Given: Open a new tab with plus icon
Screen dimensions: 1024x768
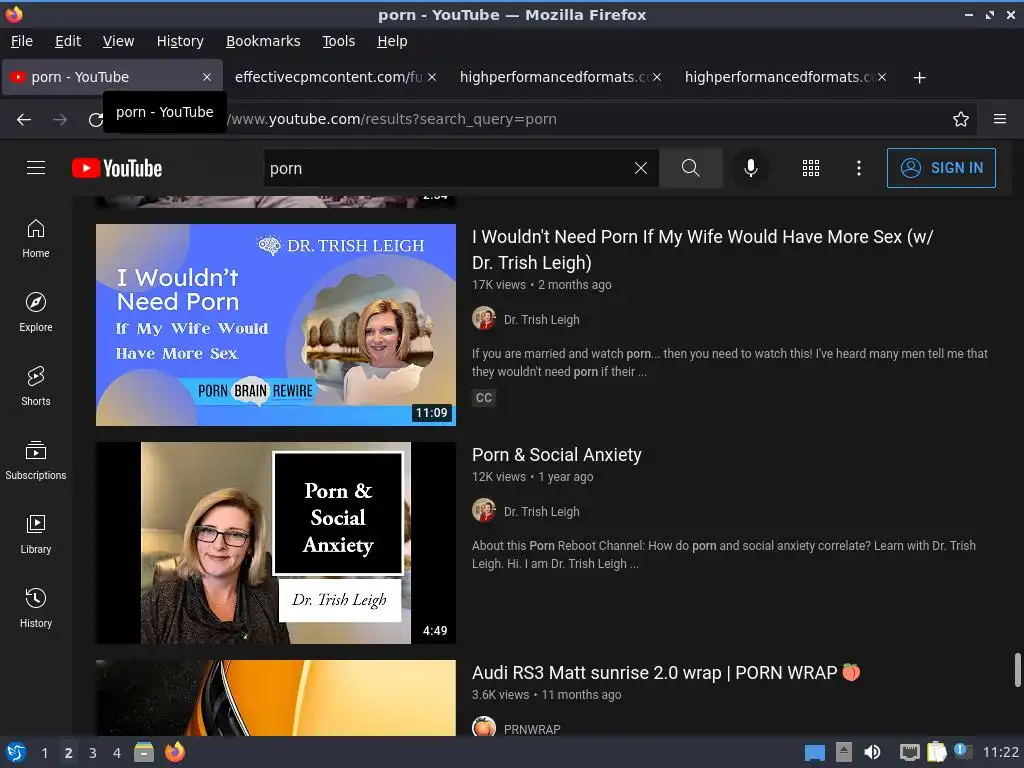Looking at the screenshot, I should click(920, 78).
